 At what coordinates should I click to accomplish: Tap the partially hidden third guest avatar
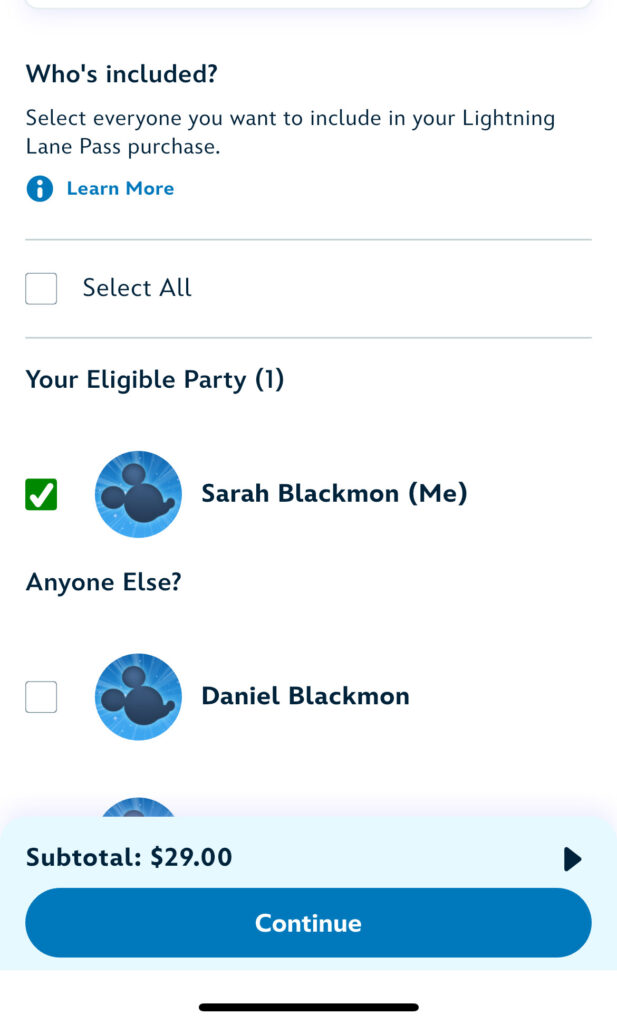pyautogui.click(x=138, y=806)
